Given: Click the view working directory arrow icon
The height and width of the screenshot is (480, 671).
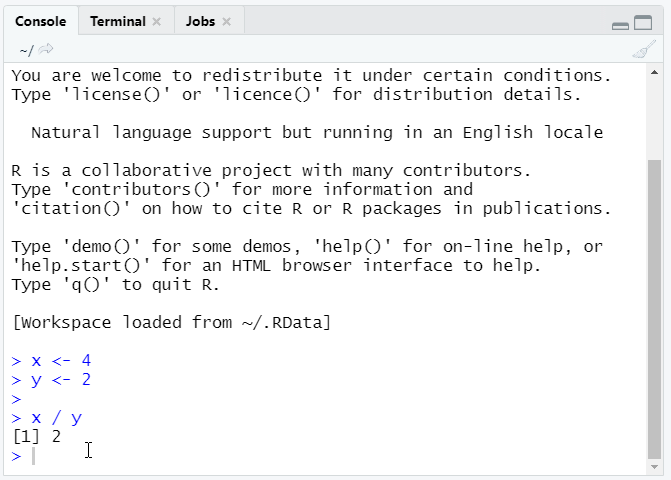Looking at the screenshot, I should pos(46,50).
